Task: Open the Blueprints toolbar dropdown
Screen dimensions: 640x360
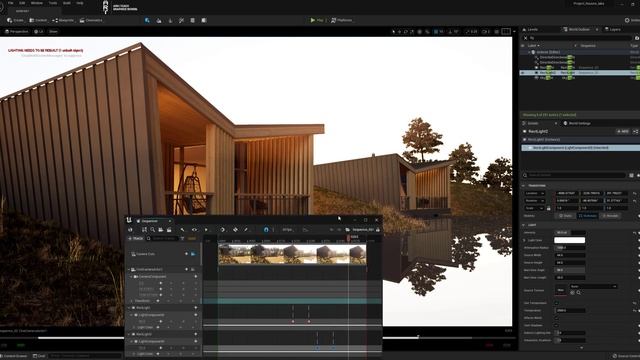Action: tap(63, 20)
